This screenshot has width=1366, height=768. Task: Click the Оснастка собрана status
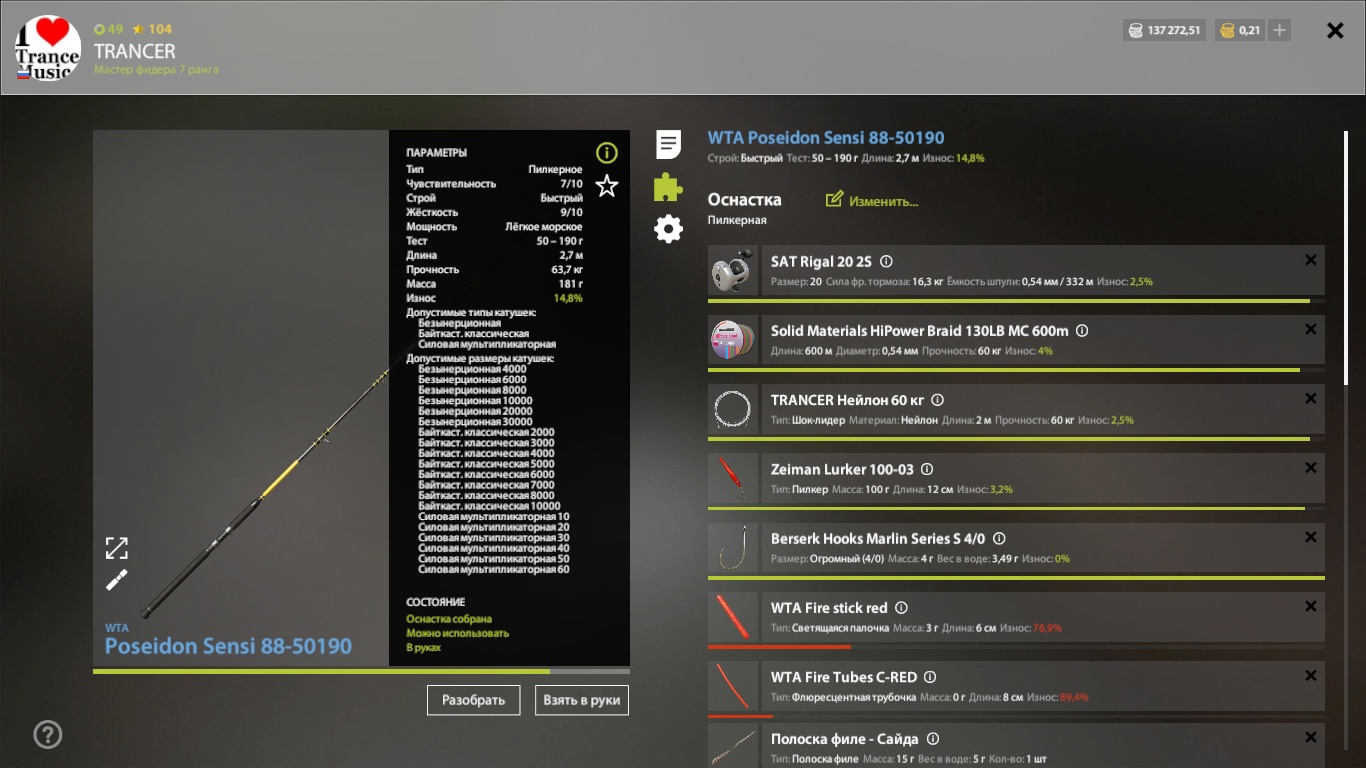(449, 619)
